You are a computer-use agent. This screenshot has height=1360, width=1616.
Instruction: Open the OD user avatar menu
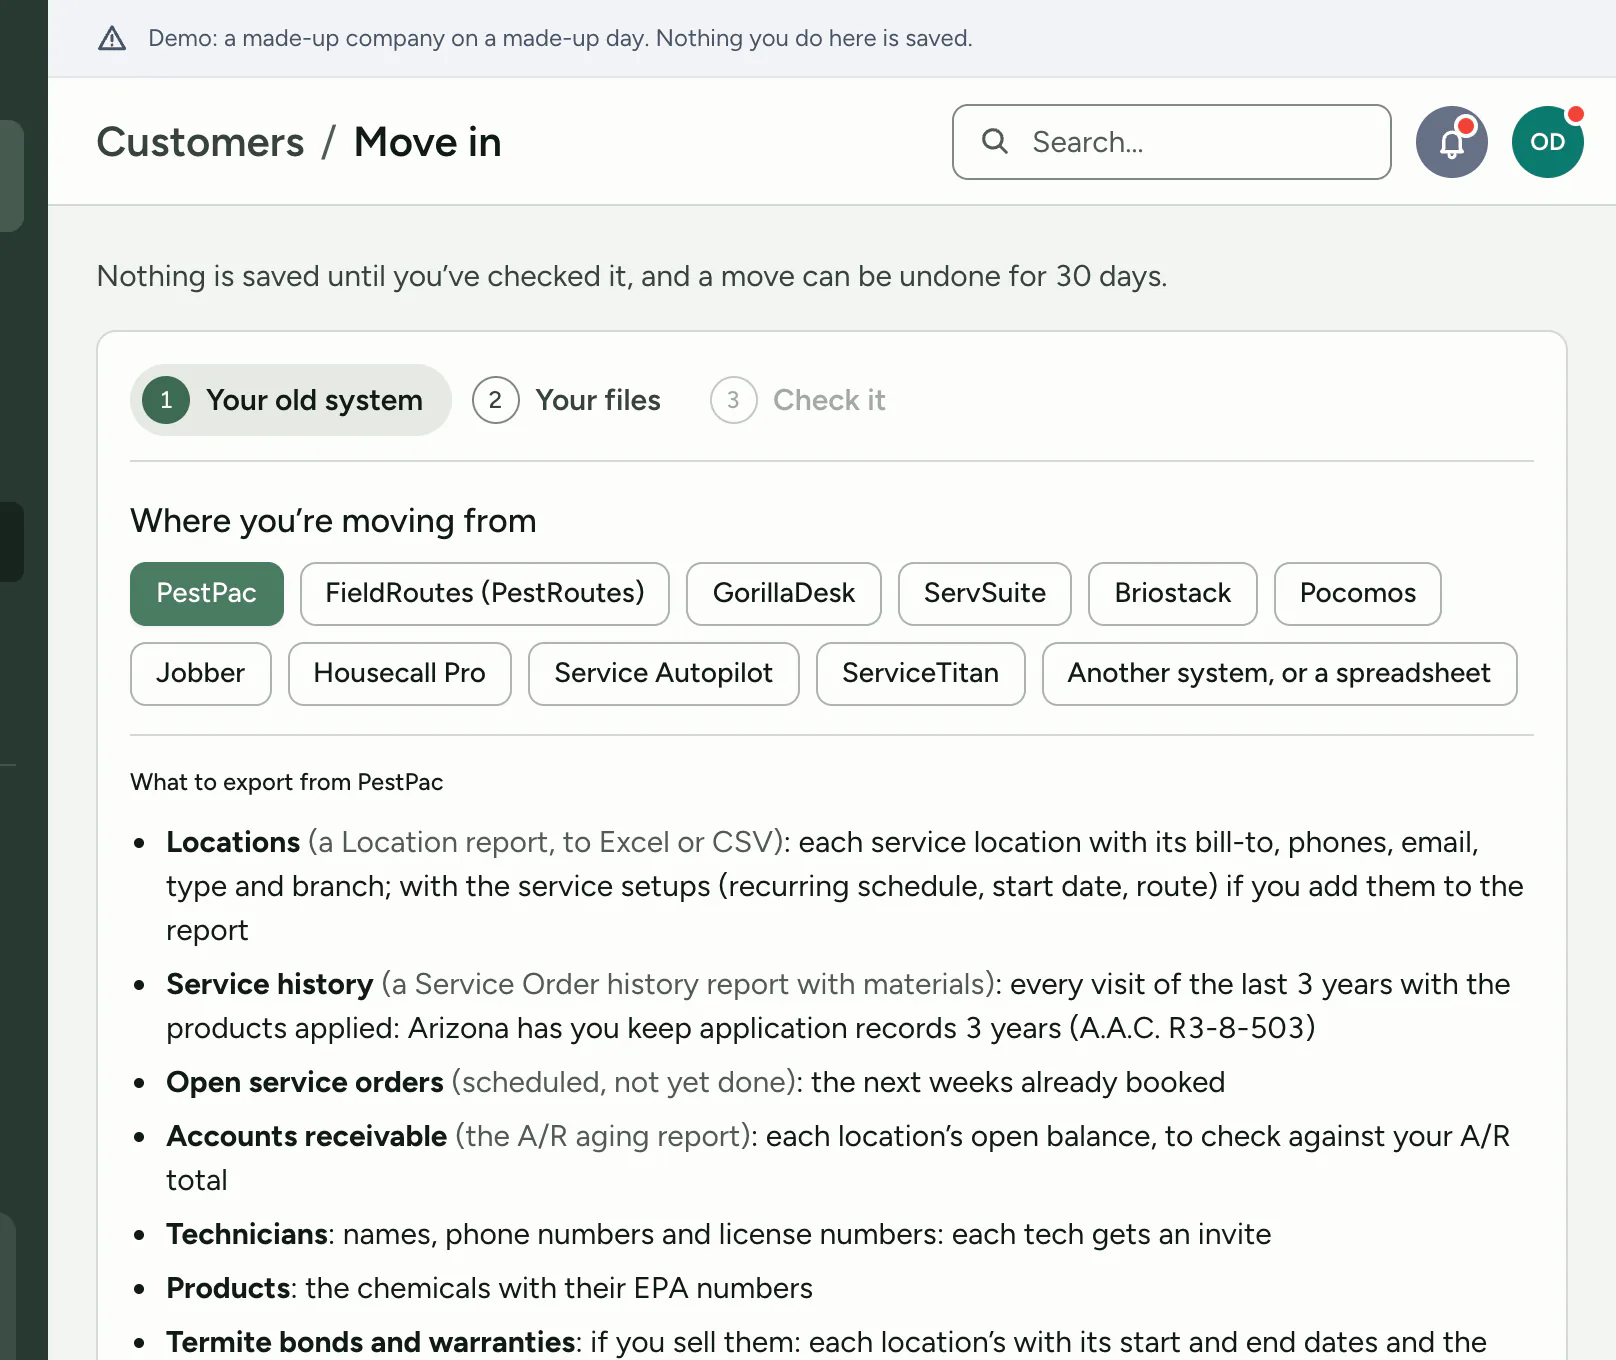click(x=1547, y=142)
